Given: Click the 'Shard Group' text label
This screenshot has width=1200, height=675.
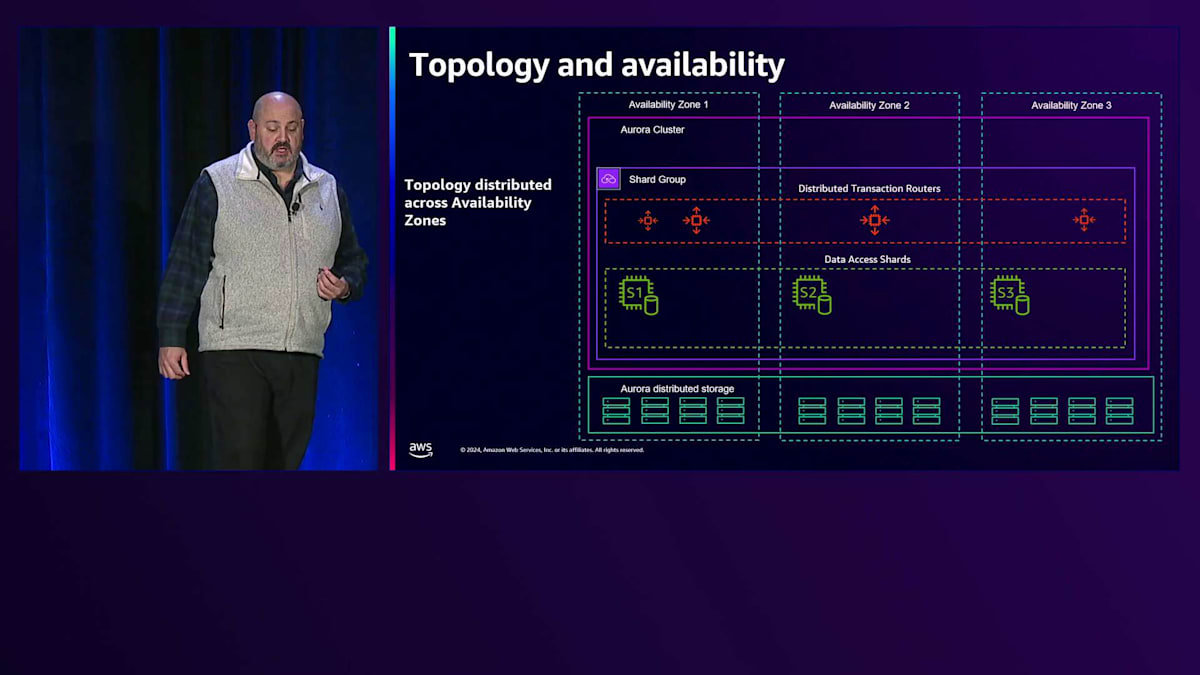Looking at the screenshot, I should click(657, 180).
